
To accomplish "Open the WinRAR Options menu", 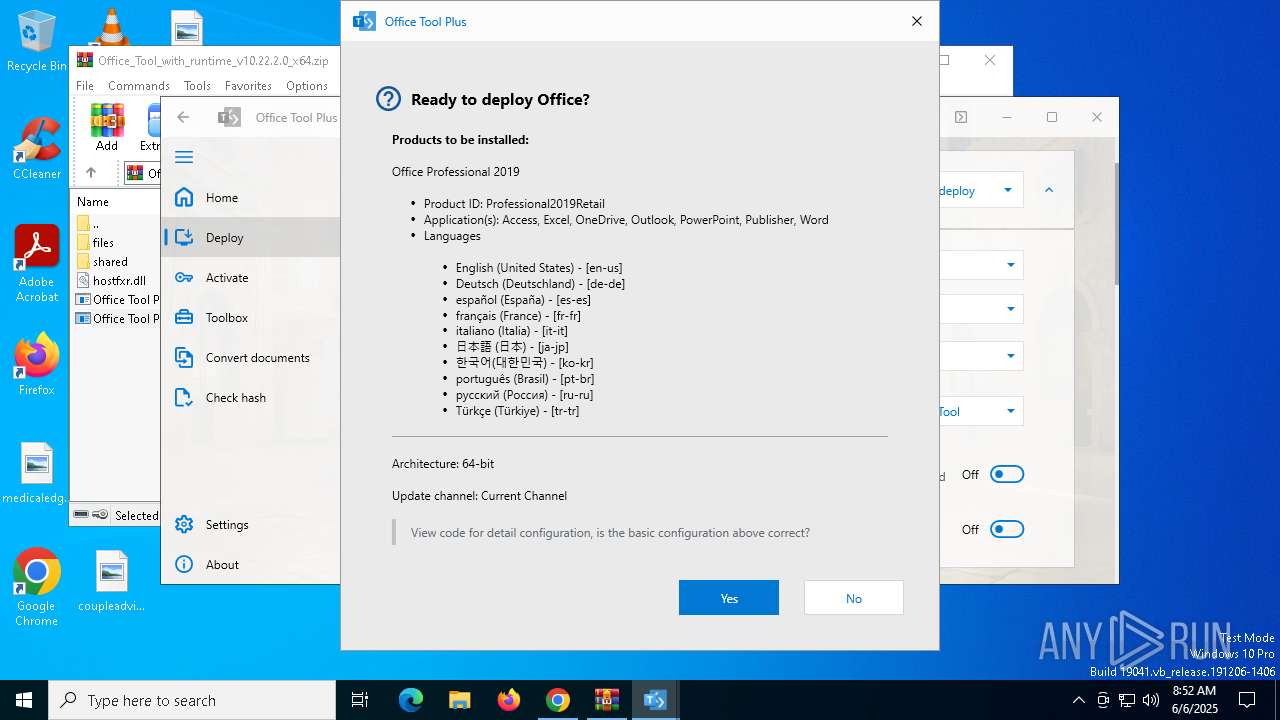I will point(307,86).
